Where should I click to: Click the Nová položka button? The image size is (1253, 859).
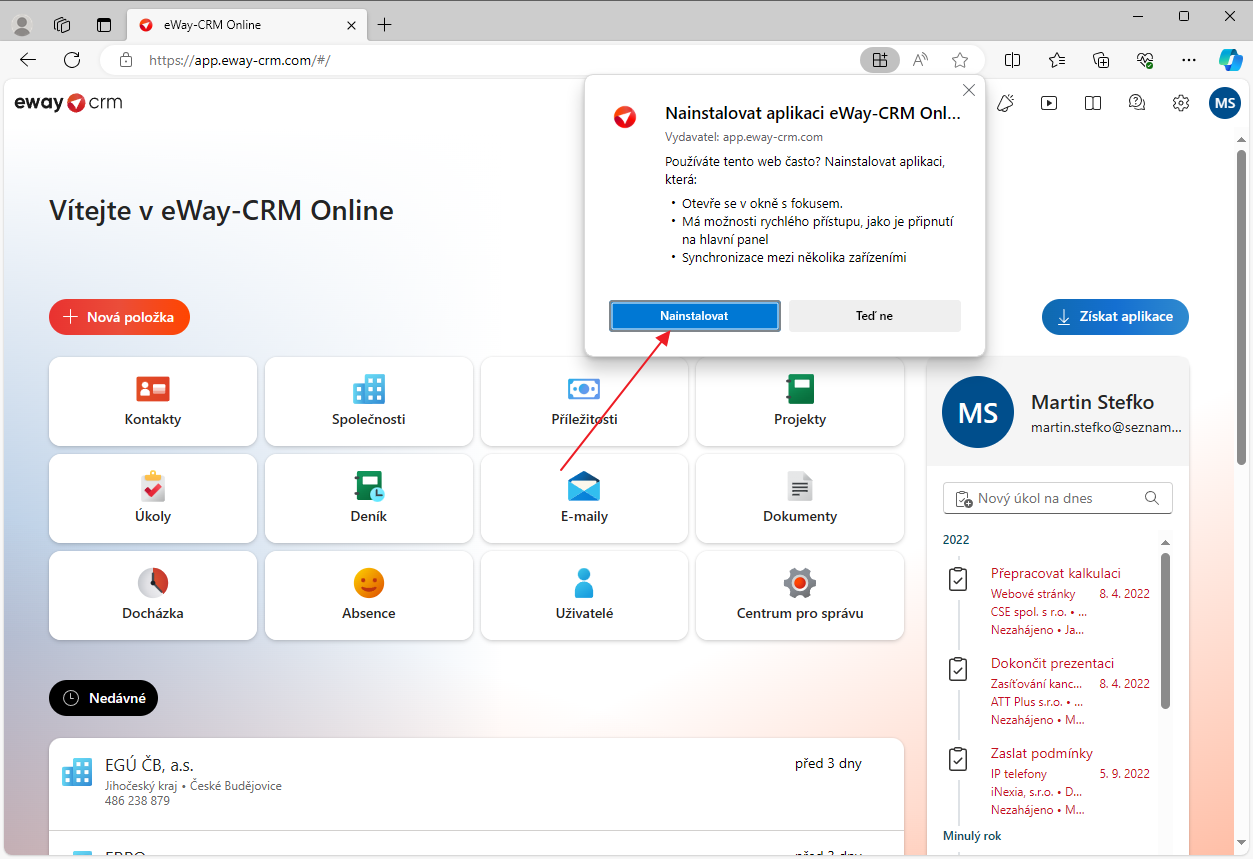tap(119, 317)
